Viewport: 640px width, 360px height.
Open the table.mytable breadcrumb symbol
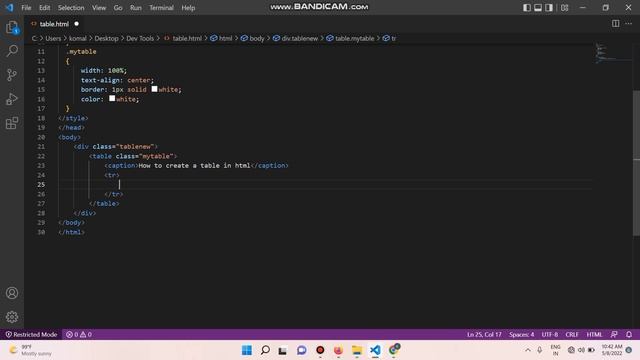350,38
